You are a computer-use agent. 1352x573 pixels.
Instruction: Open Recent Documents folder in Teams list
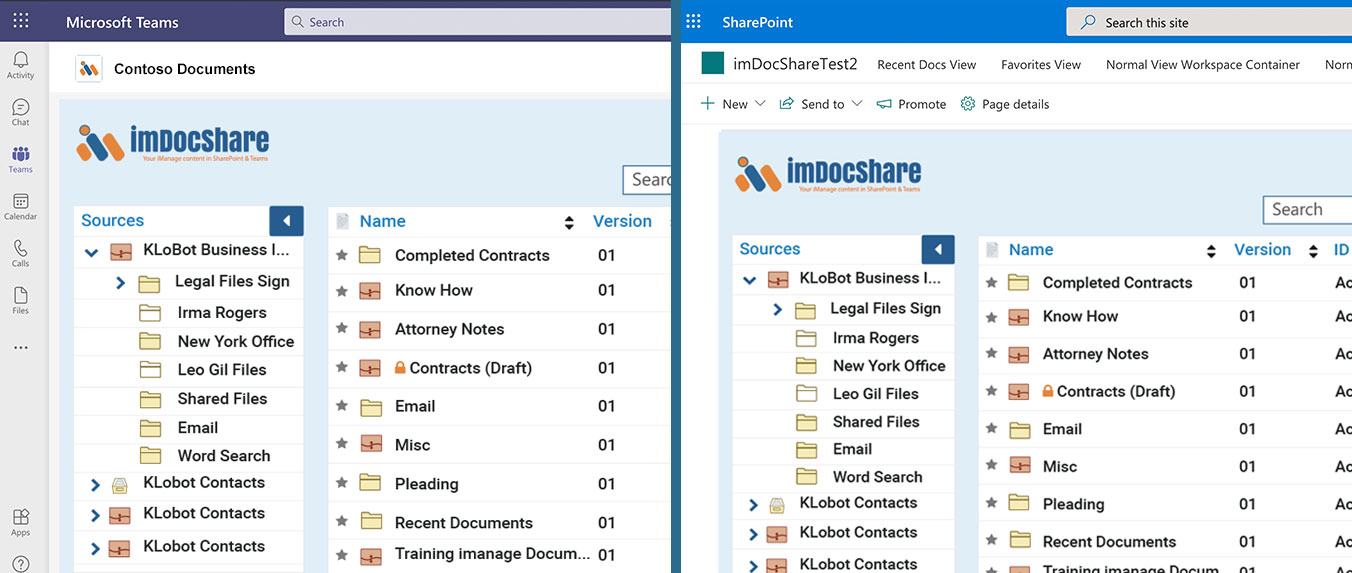coord(464,523)
